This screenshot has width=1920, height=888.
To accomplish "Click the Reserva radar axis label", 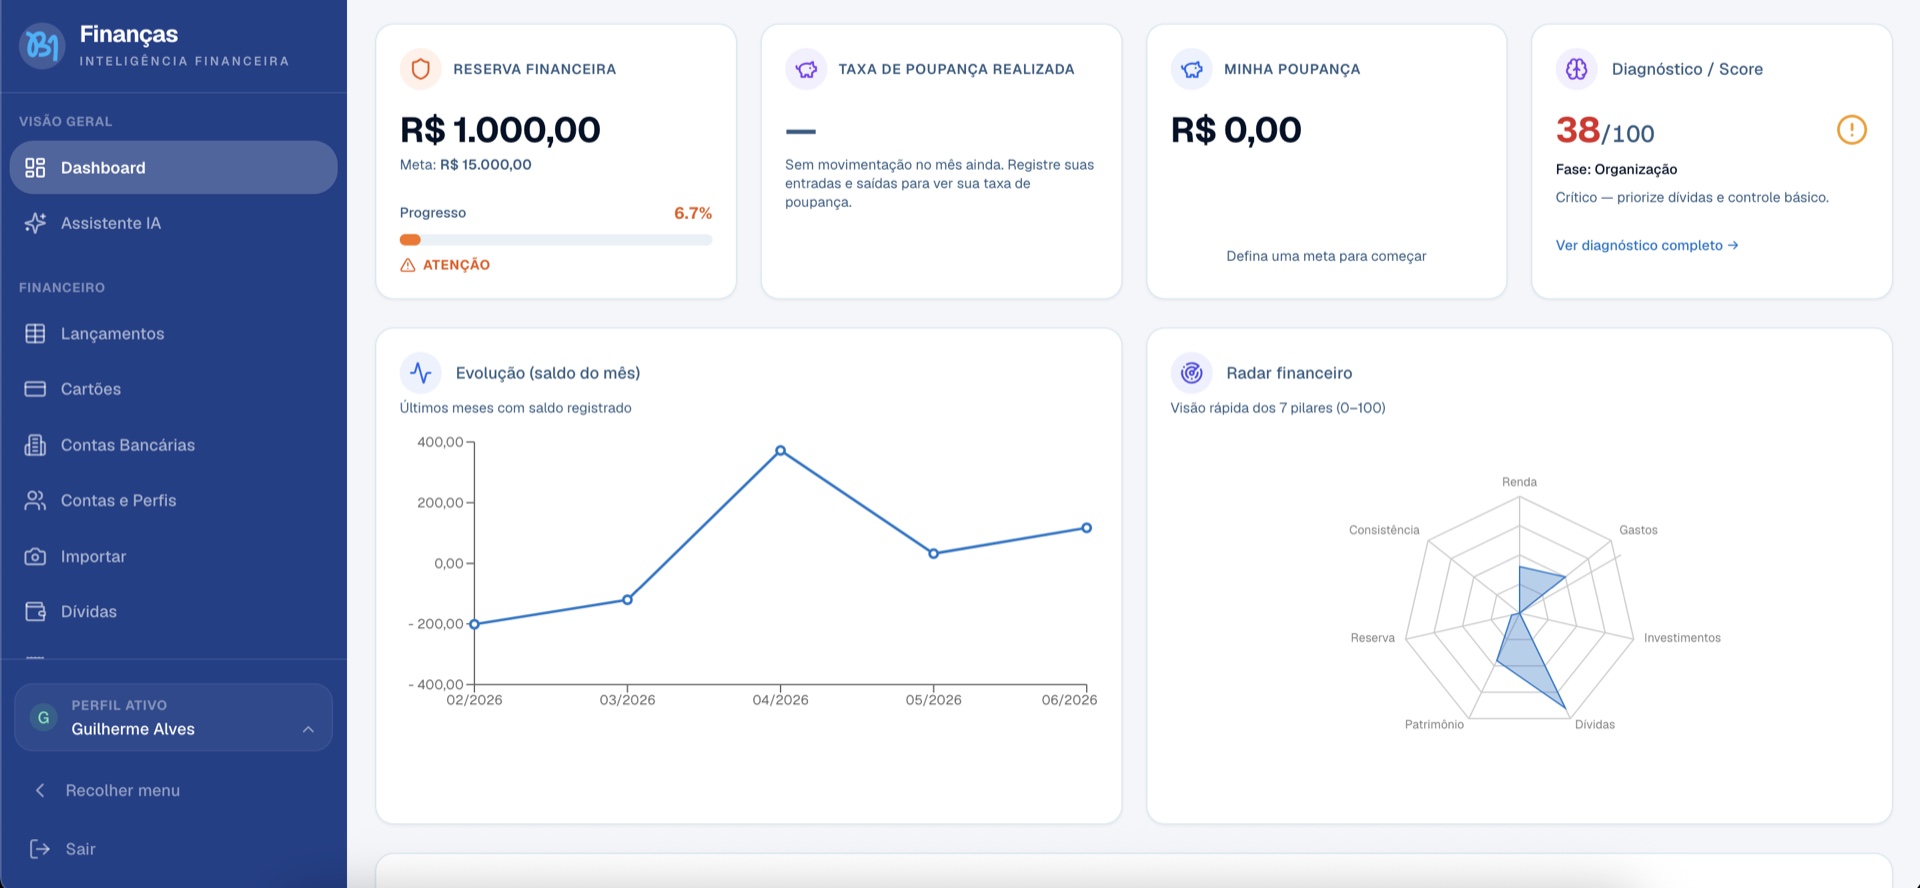I will (x=1372, y=638).
